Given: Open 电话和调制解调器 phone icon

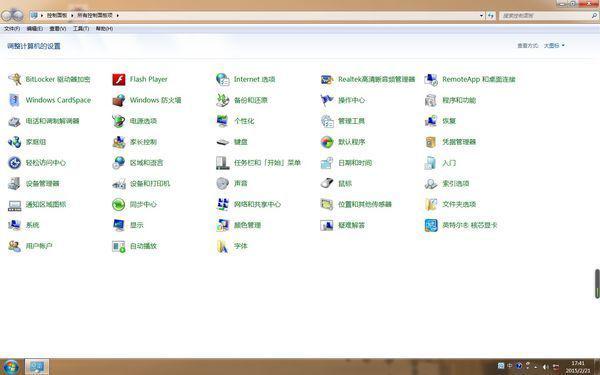Looking at the screenshot, I should [x=15, y=121].
